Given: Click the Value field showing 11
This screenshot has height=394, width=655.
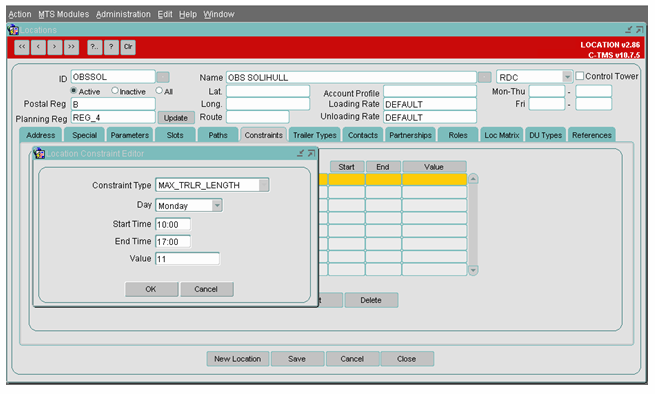Looking at the screenshot, I should pyautogui.click(x=187, y=259).
